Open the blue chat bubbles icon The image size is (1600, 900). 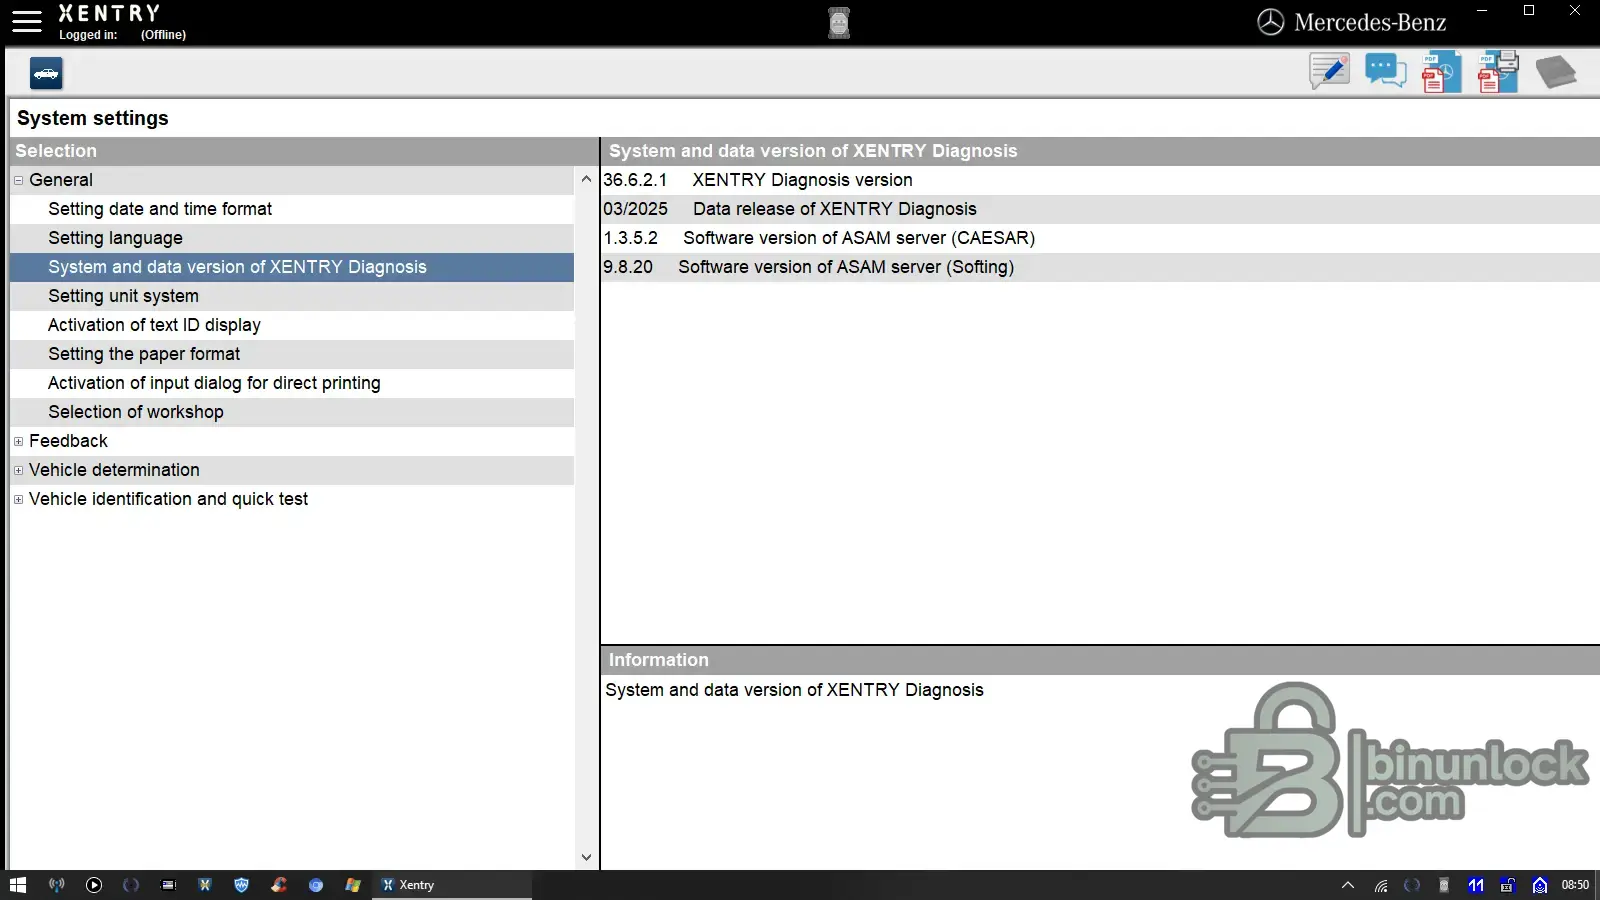(1385, 72)
